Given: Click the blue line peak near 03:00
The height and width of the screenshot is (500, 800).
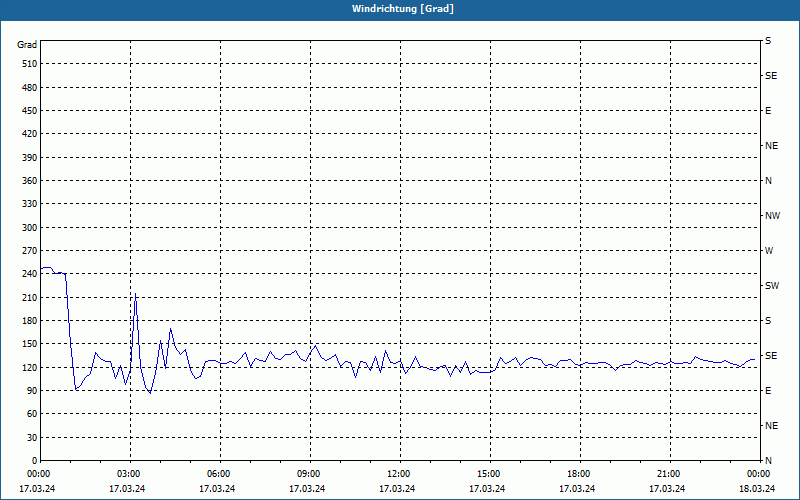Looking at the screenshot, I should click(135, 294).
